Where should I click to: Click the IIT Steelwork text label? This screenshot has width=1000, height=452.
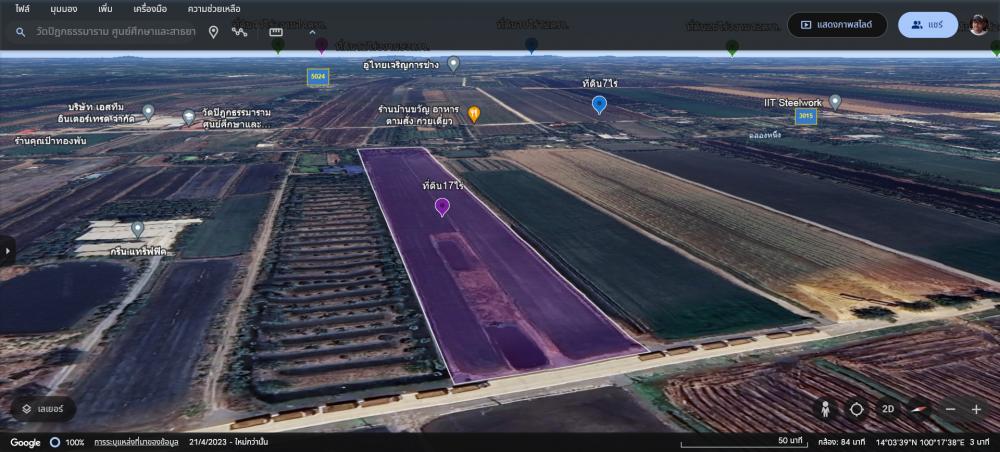pyautogui.click(x=793, y=102)
